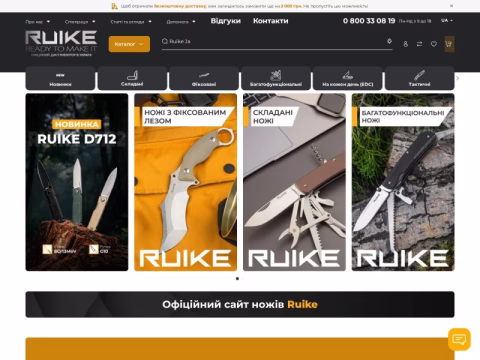The height and width of the screenshot is (360, 480).
Task: Open the Каталог dropdown button
Action: [129, 44]
